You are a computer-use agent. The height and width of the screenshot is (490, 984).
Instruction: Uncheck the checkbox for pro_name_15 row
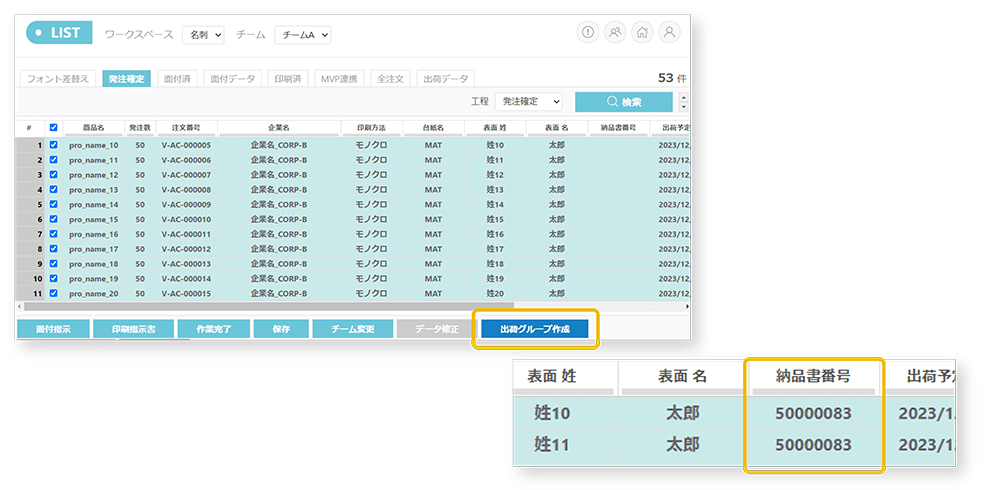(x=53, y=219)
